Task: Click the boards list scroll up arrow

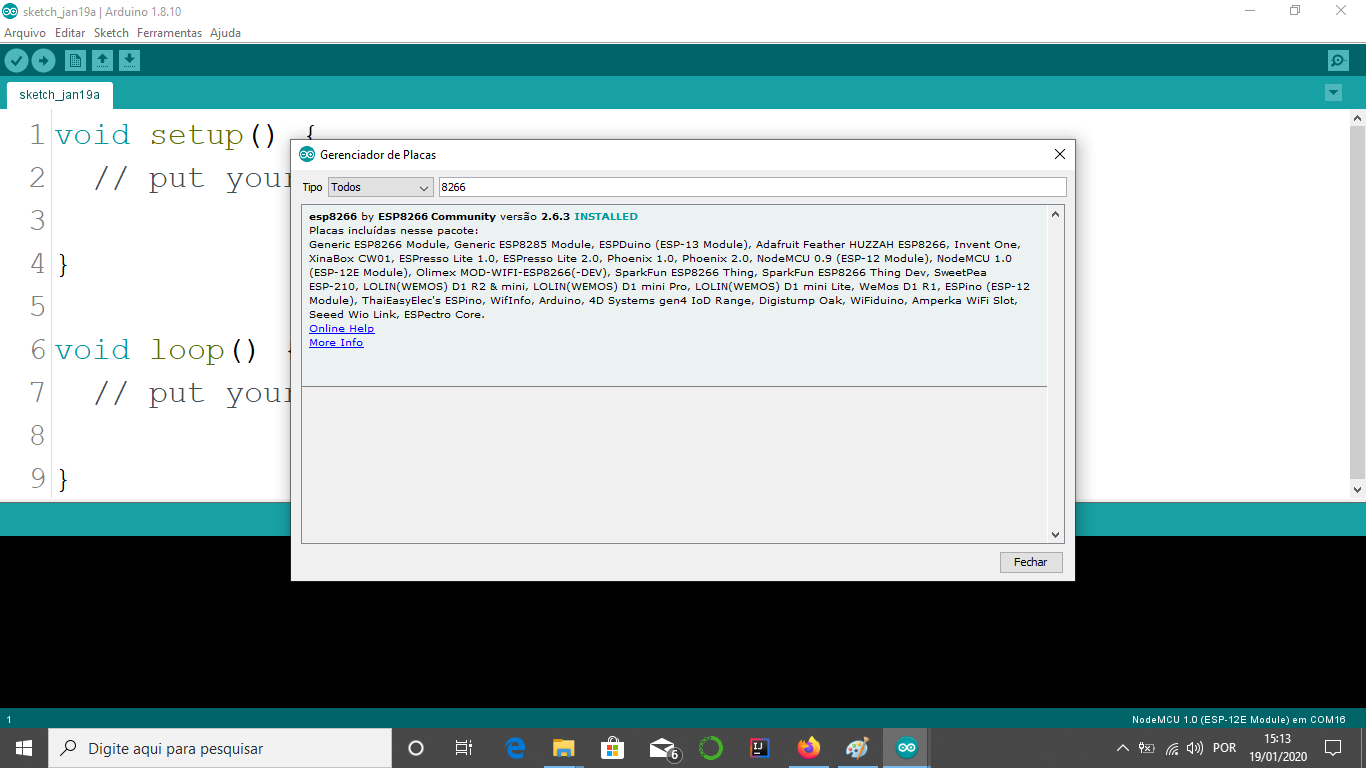Action: tap(1055, 214)
